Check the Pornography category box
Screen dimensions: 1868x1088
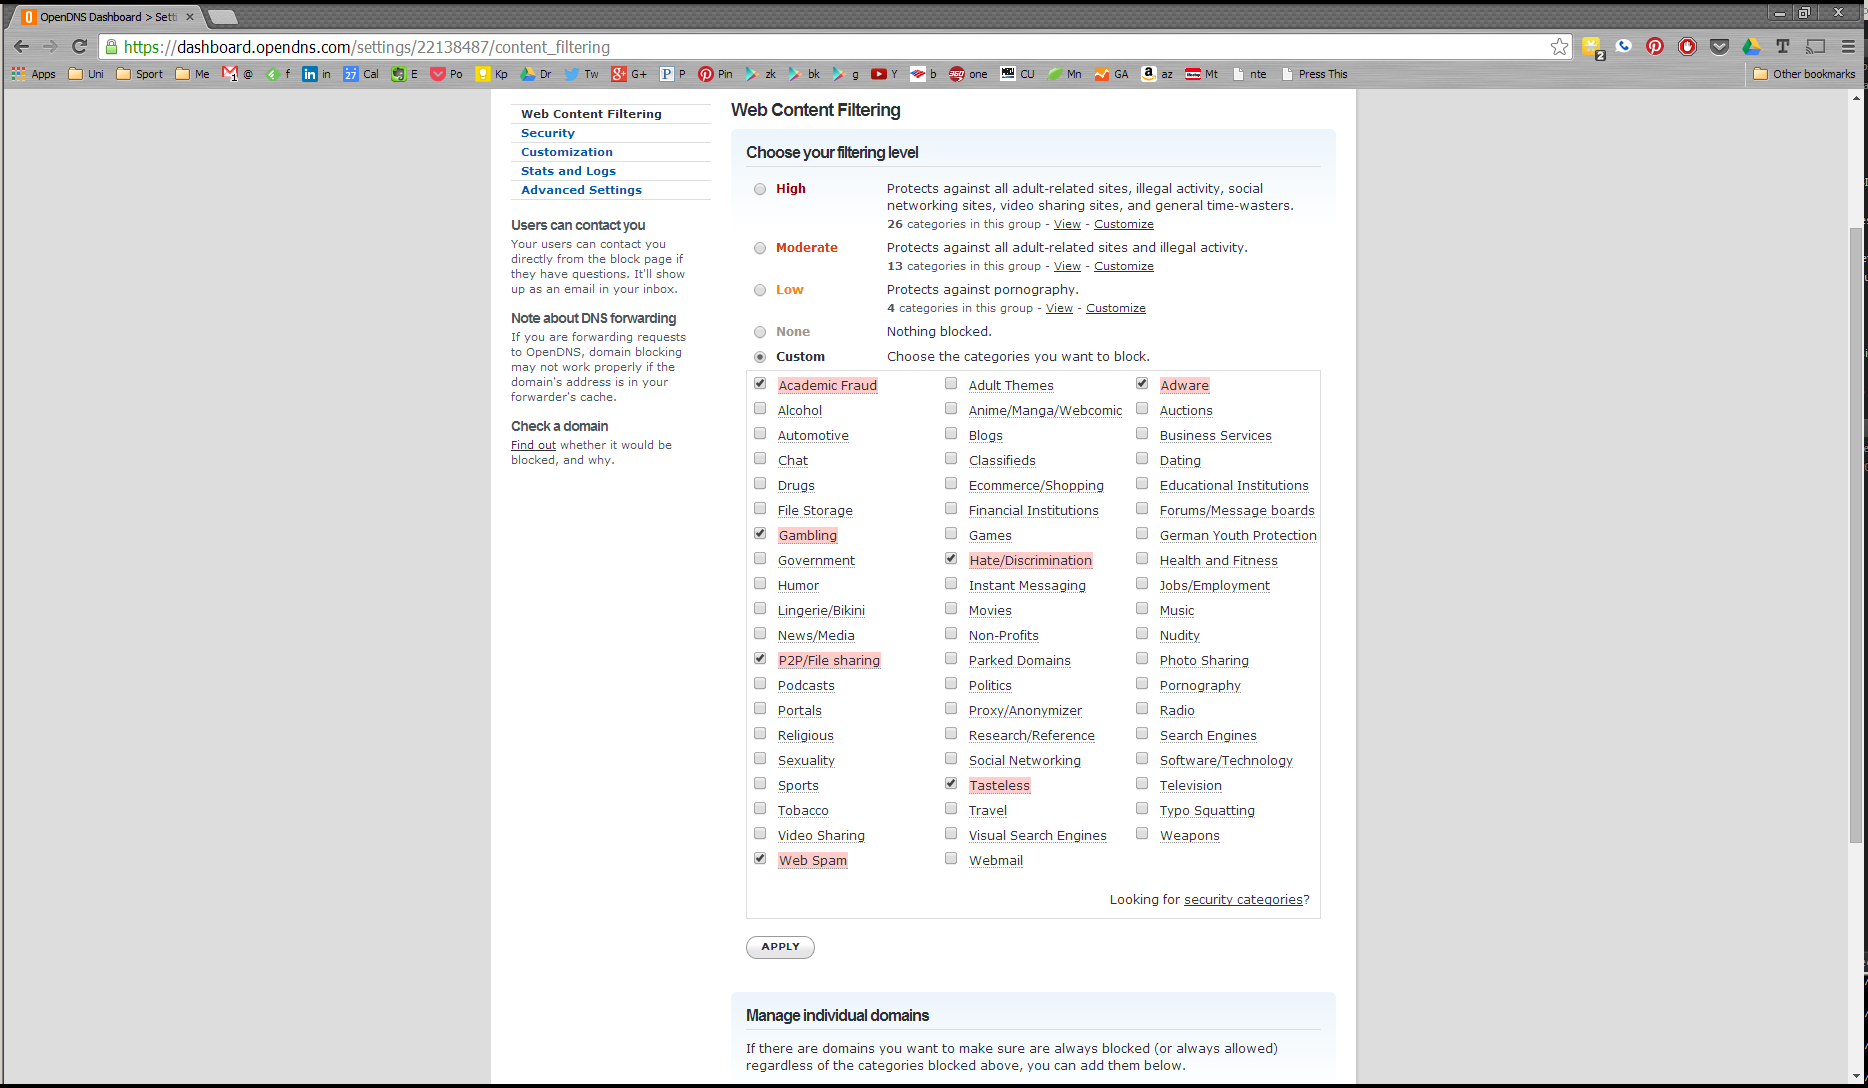1142,684
